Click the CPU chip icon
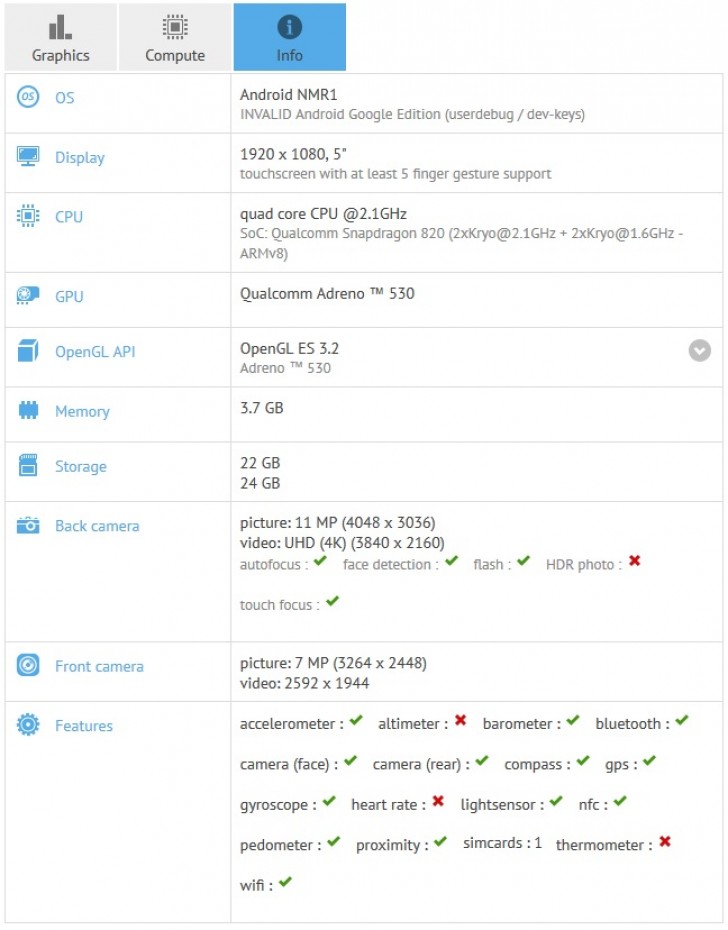 (27, 217)
